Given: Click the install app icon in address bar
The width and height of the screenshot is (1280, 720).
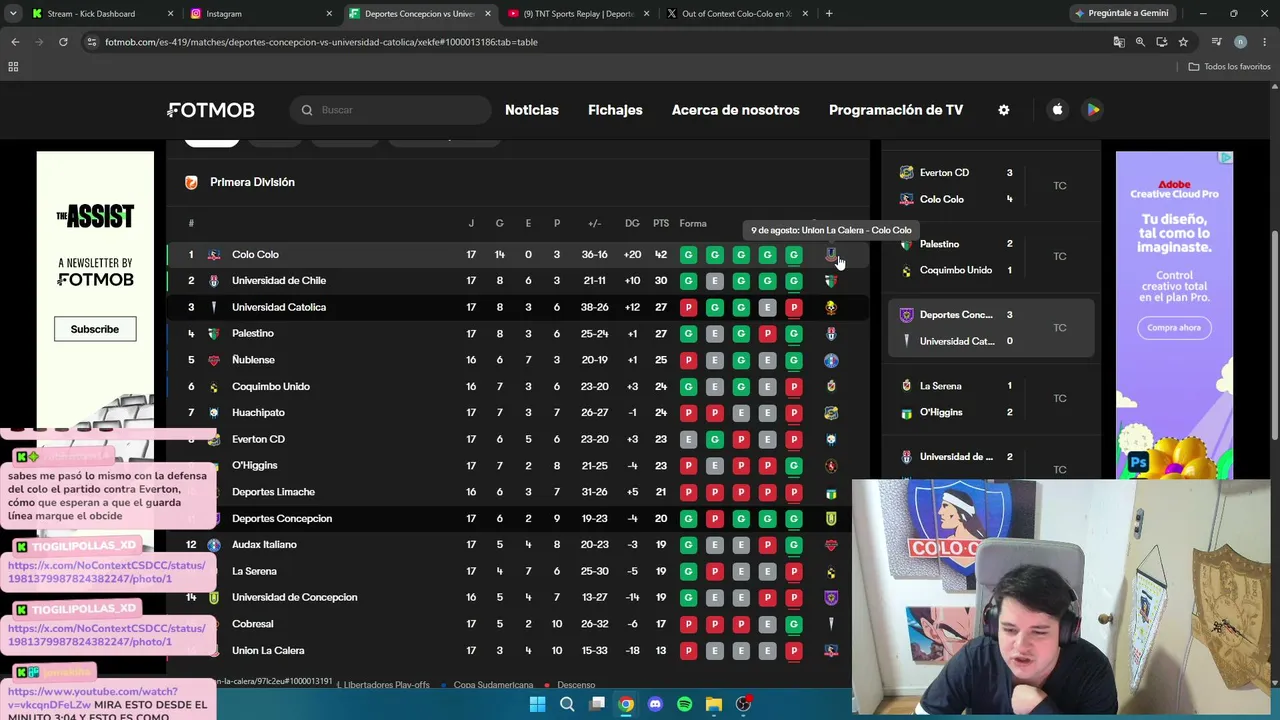Looking at the screenshot, I should click(1161, 42).
